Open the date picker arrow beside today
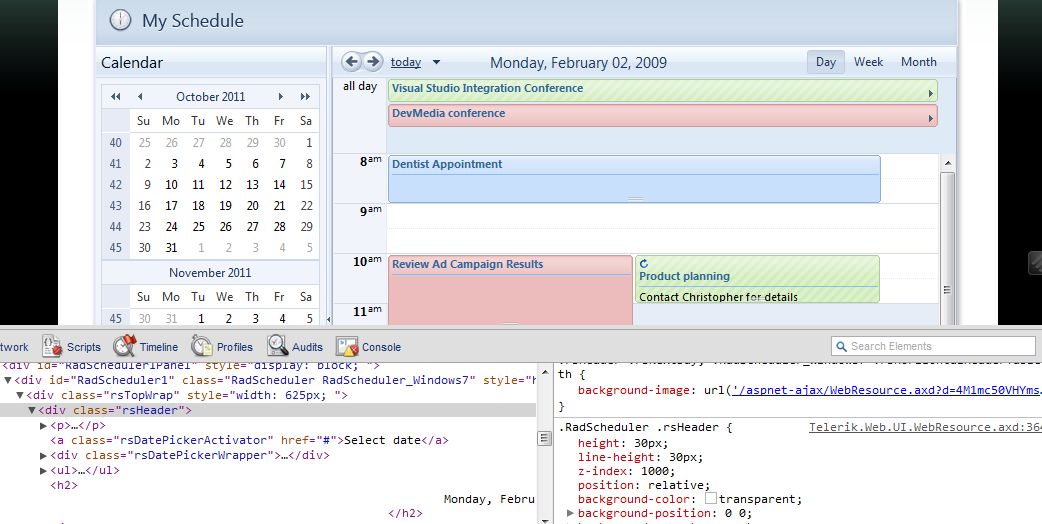 click(436, 63)
